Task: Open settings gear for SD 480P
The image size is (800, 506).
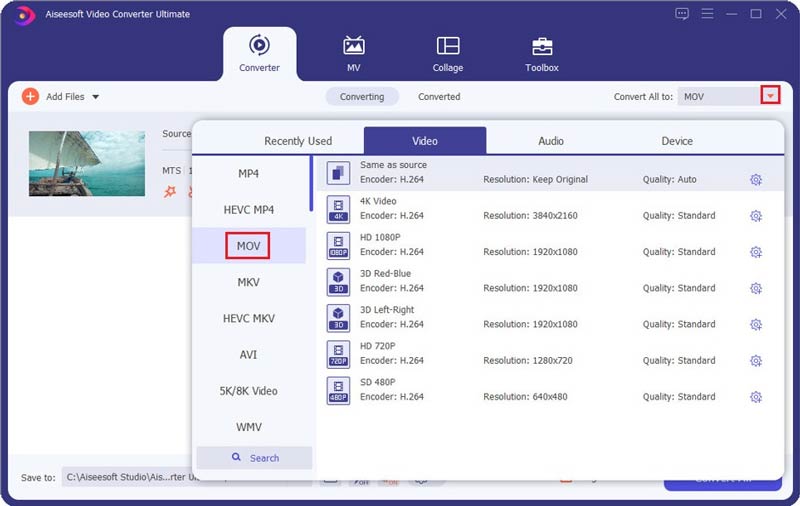Action: (756, 397)
